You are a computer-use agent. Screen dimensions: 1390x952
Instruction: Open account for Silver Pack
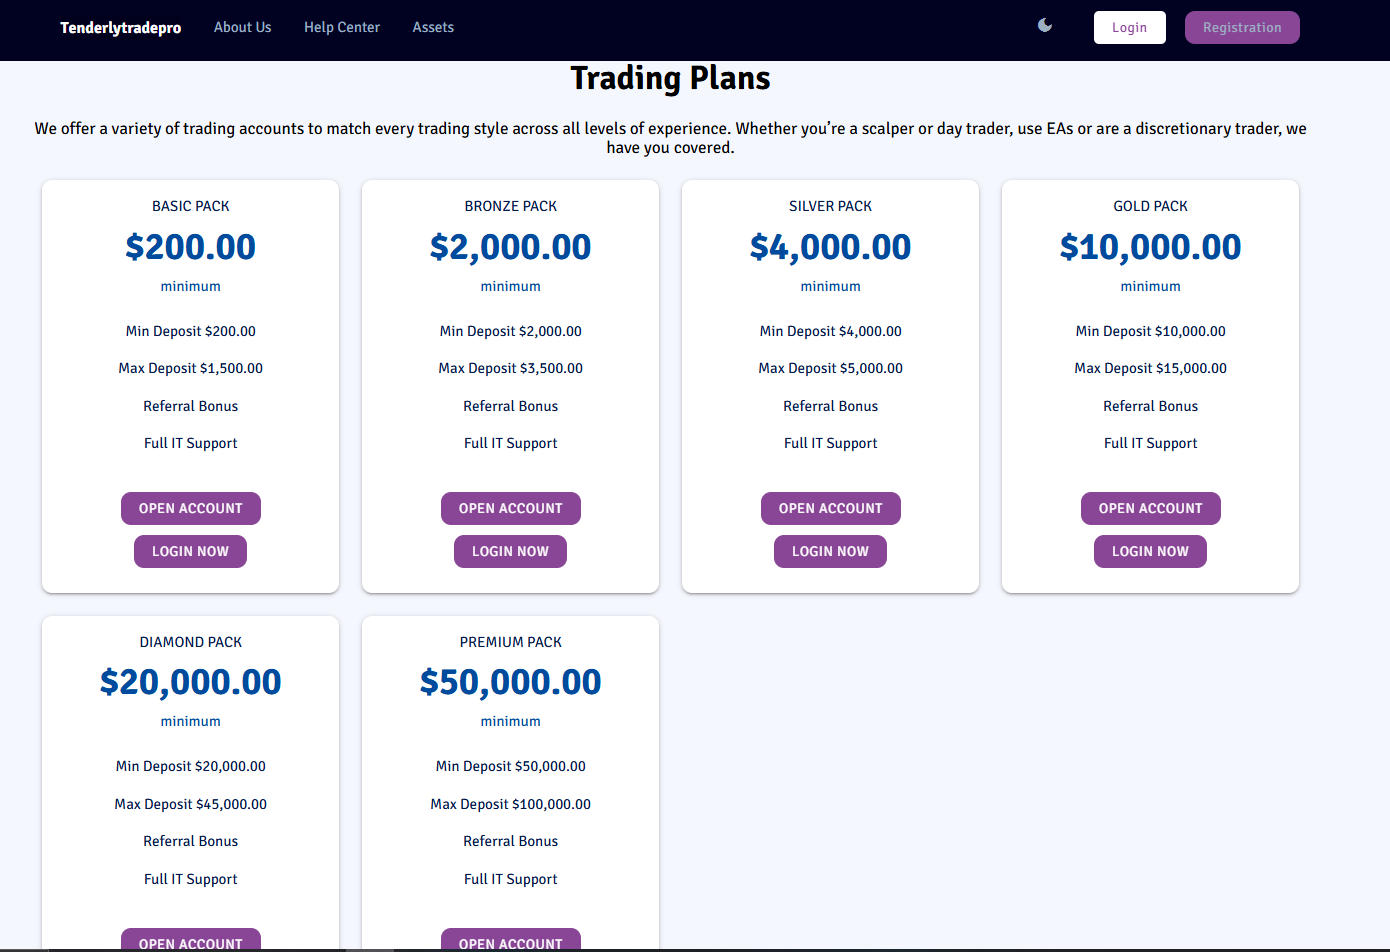tap(830, 508)
